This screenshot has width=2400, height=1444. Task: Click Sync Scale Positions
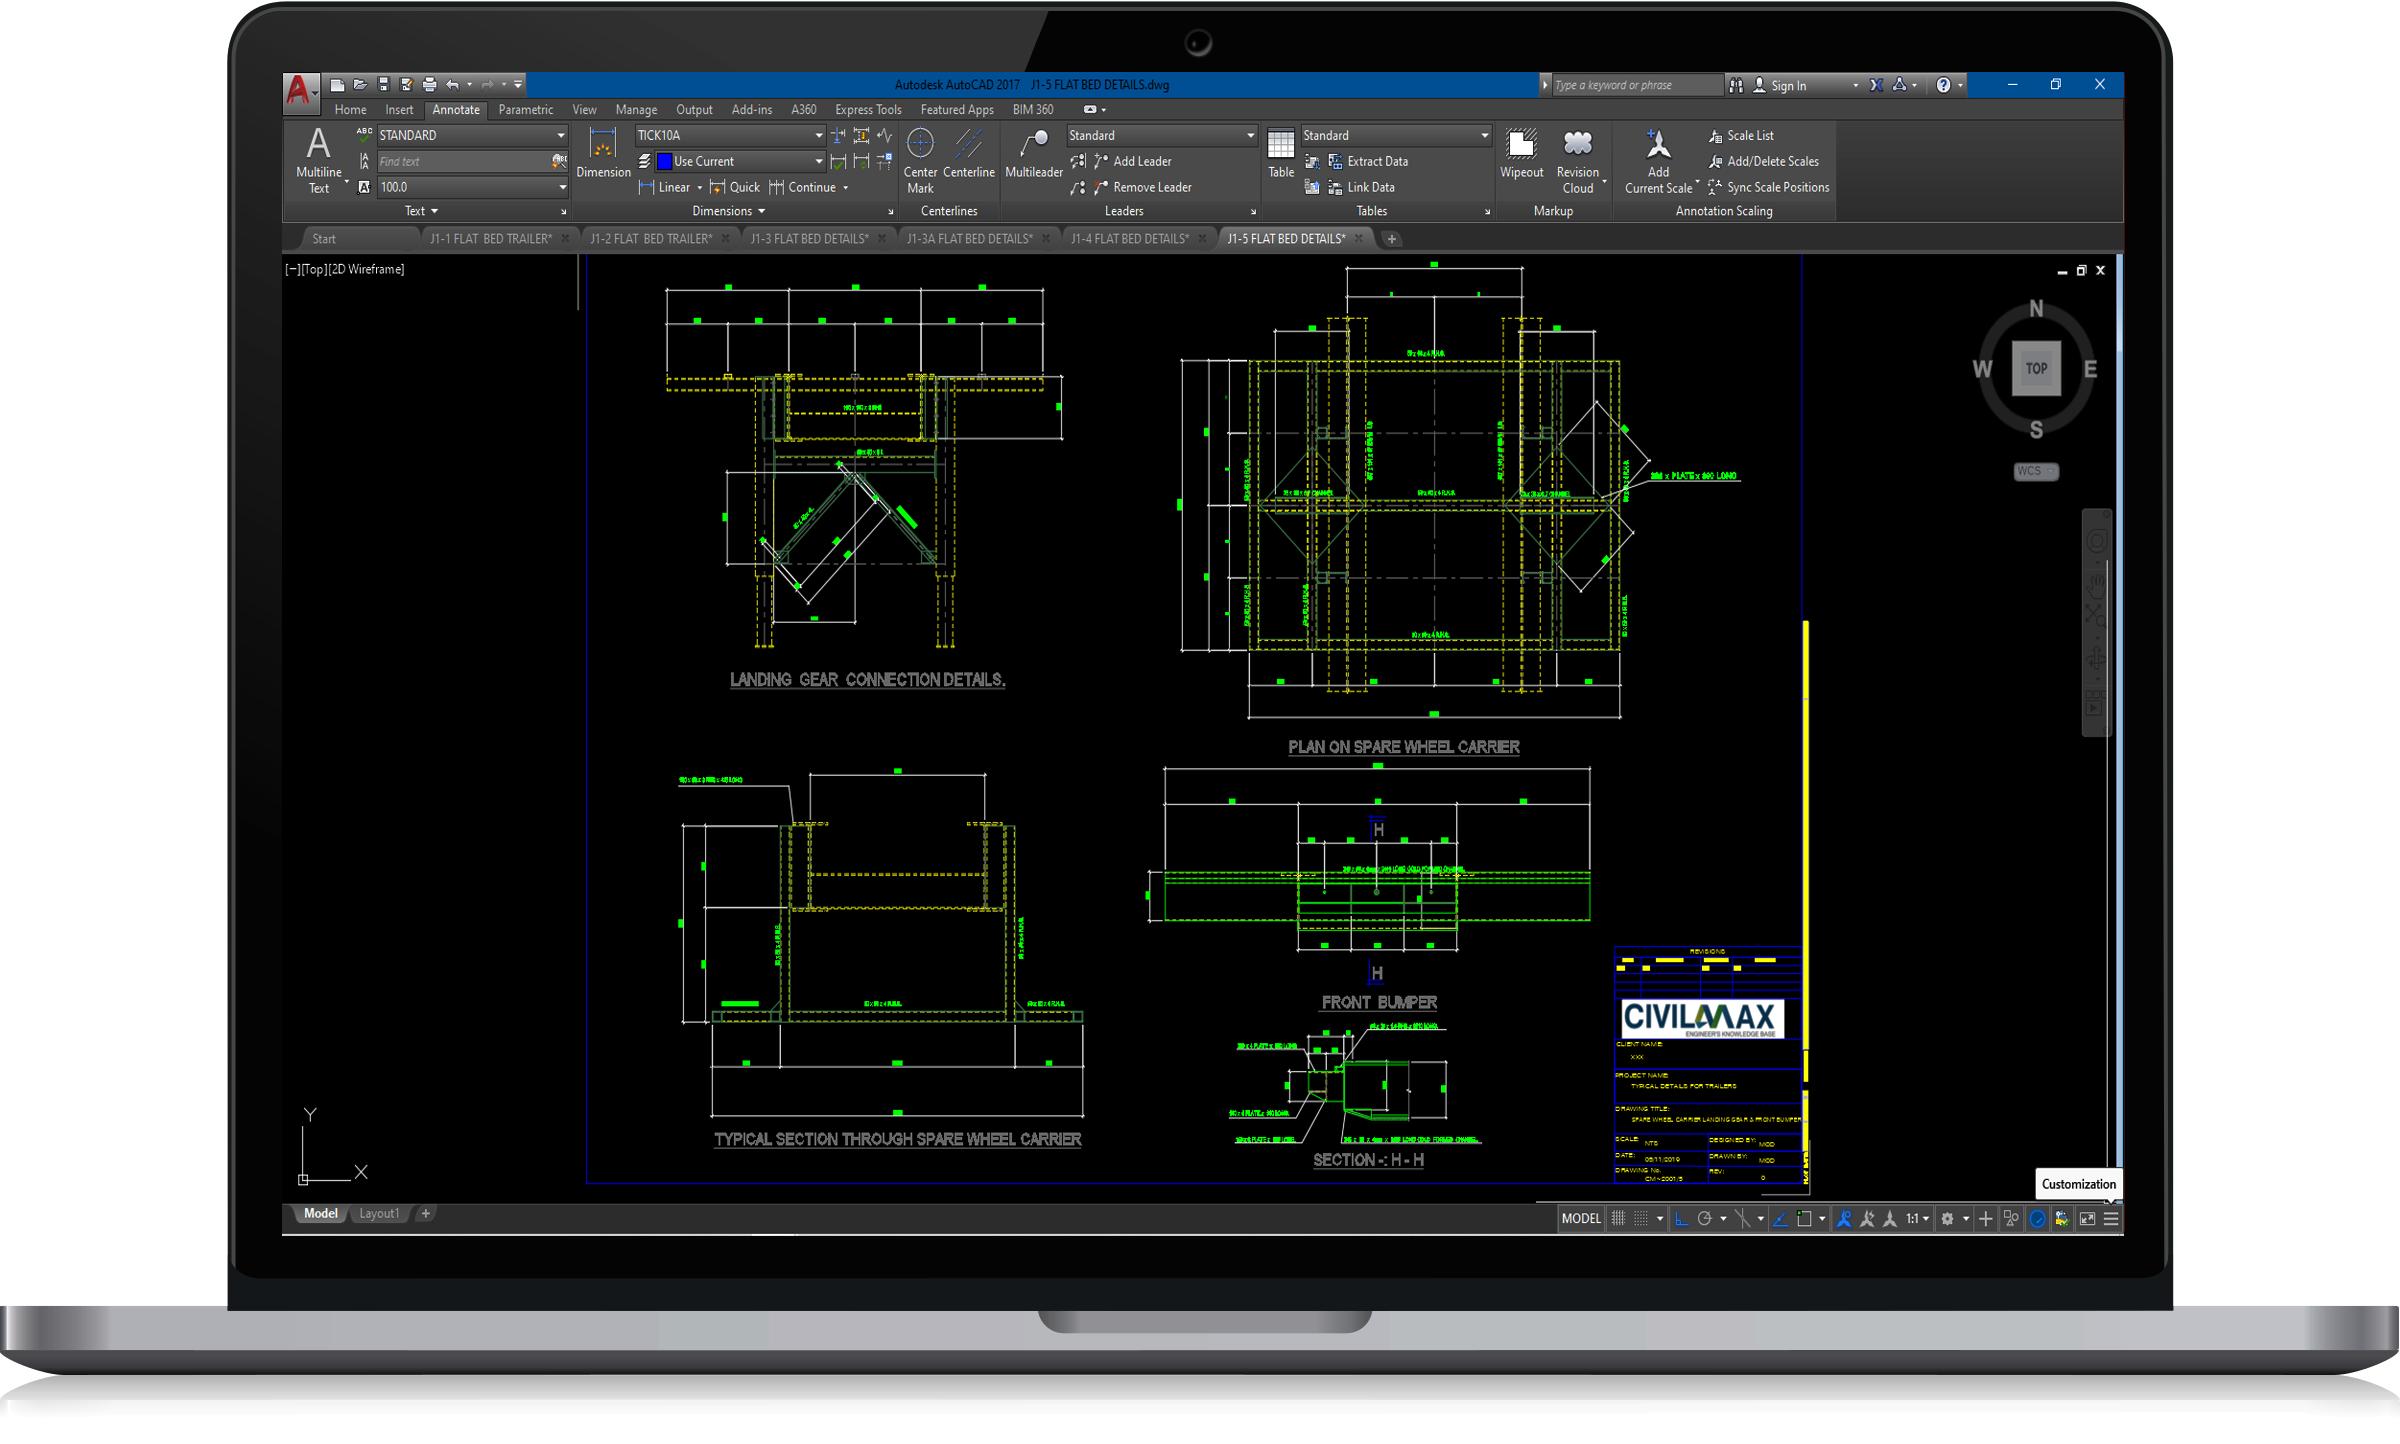click(x=1768, y=187)
